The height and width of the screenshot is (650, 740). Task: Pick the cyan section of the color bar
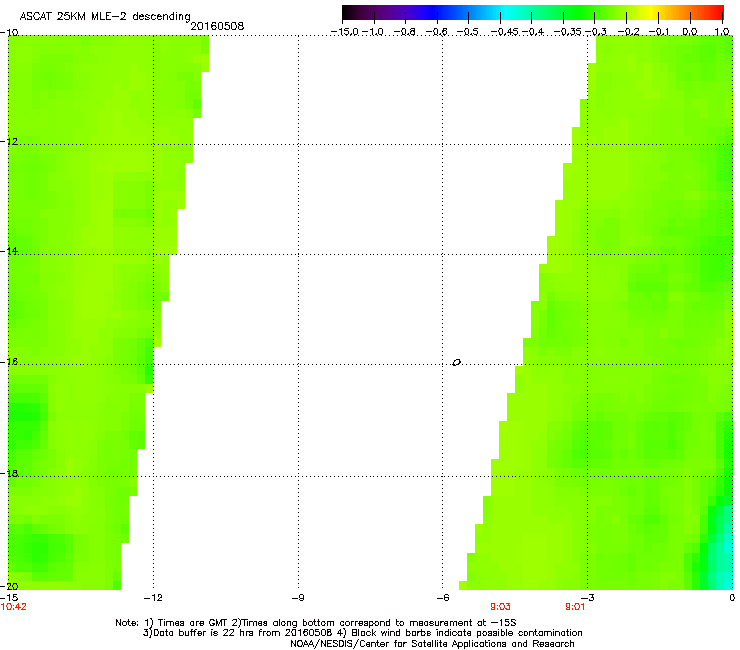coord(507,12)
